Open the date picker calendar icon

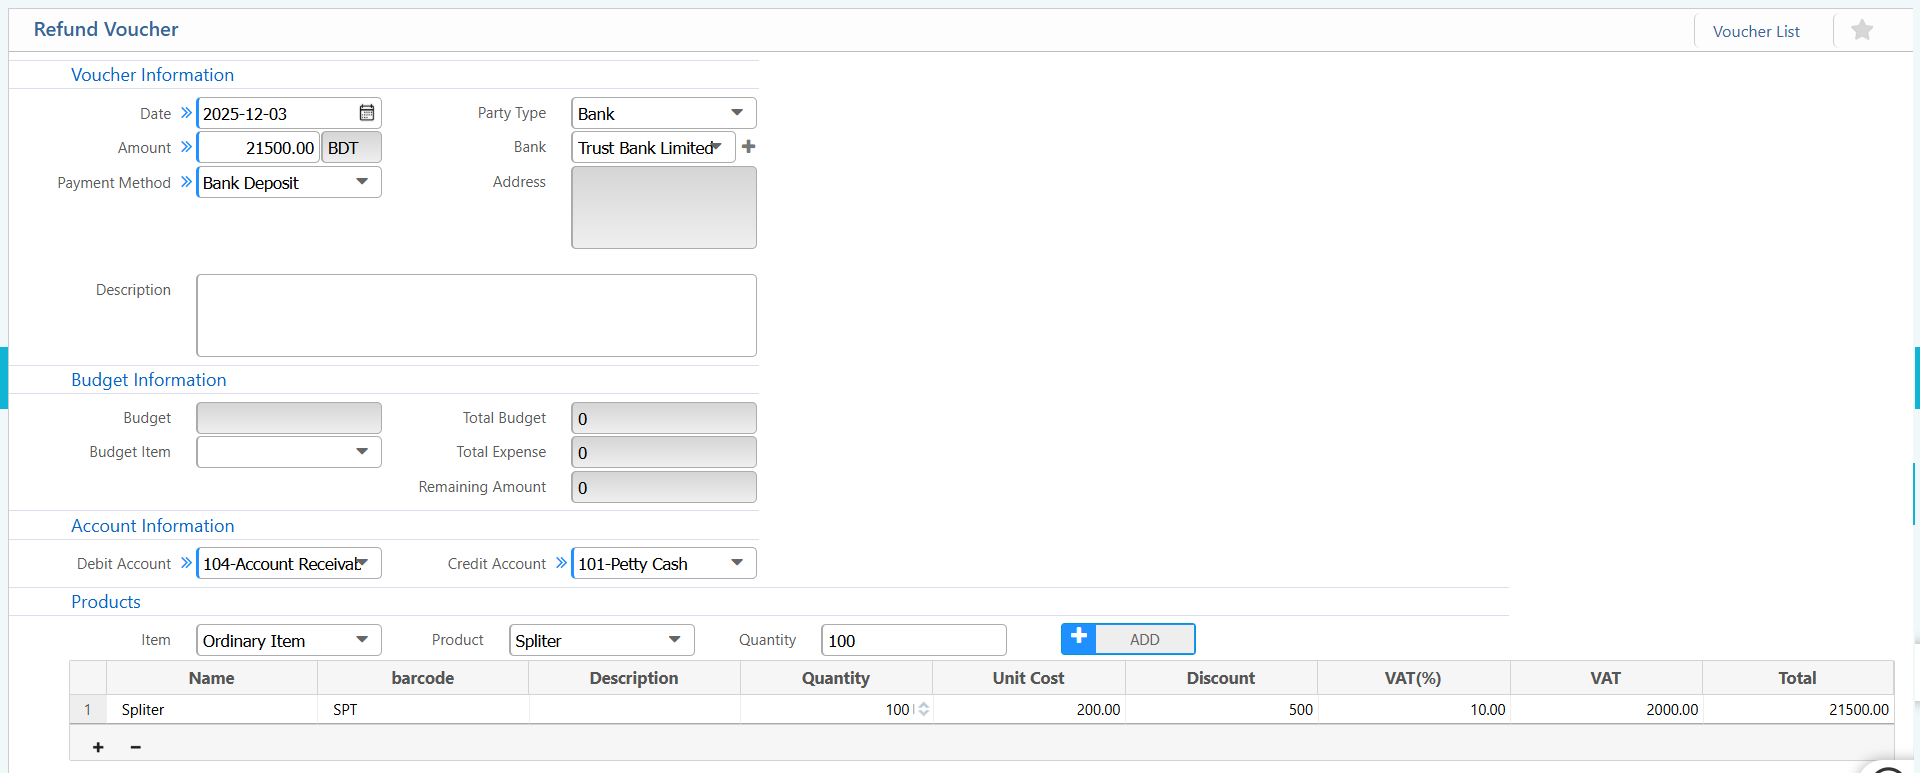[x=367, y=113]
